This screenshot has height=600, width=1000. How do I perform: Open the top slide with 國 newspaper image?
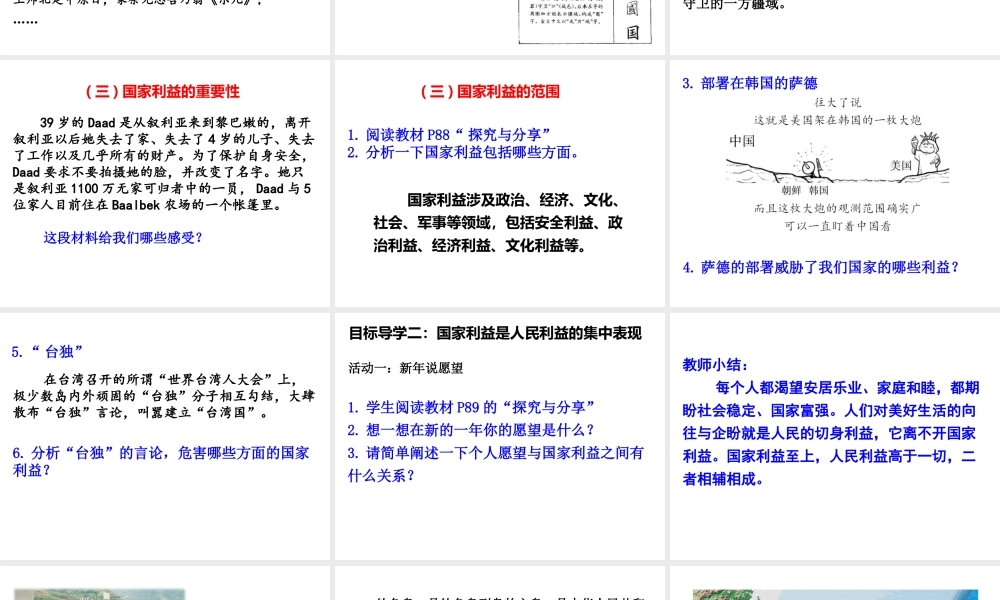pyautogui.click(x=500, y=25)
